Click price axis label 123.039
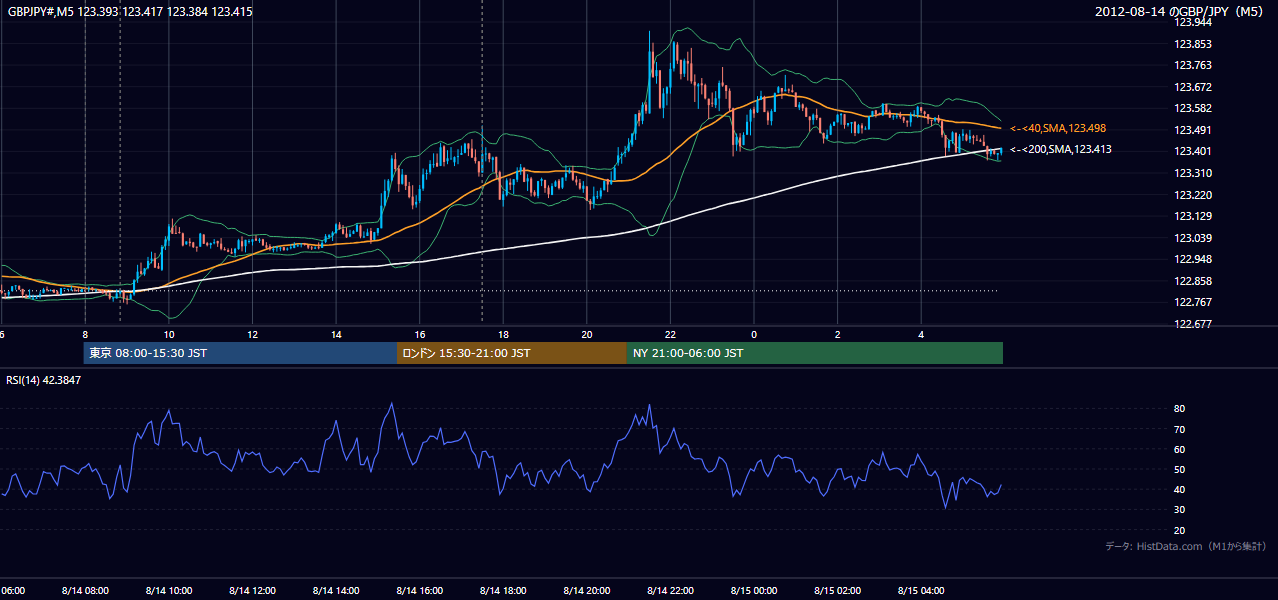The width and height of the screenshot is (1278, 600). point(1192,238)
